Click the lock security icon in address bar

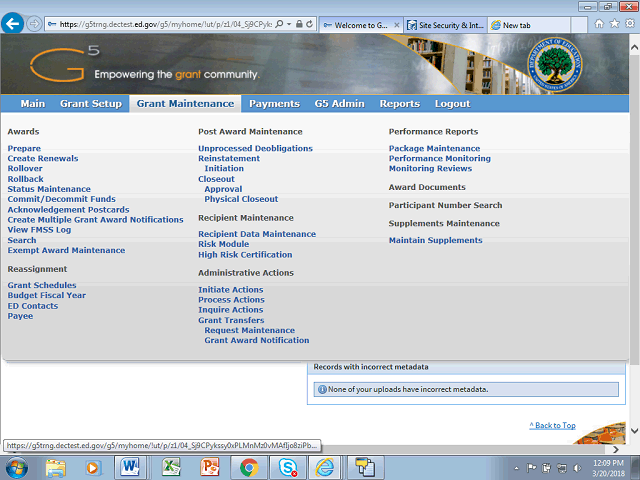[x=299, y=24]
